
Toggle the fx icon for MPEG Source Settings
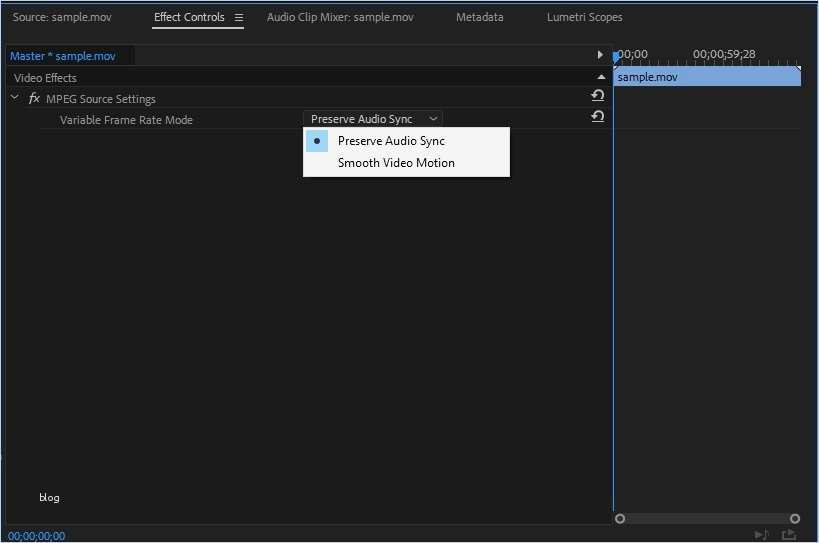[34, 98]
